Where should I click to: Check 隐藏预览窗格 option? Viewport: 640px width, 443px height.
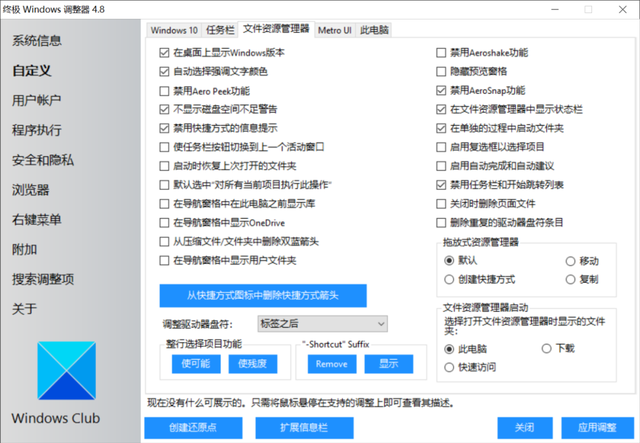[441, 72]
